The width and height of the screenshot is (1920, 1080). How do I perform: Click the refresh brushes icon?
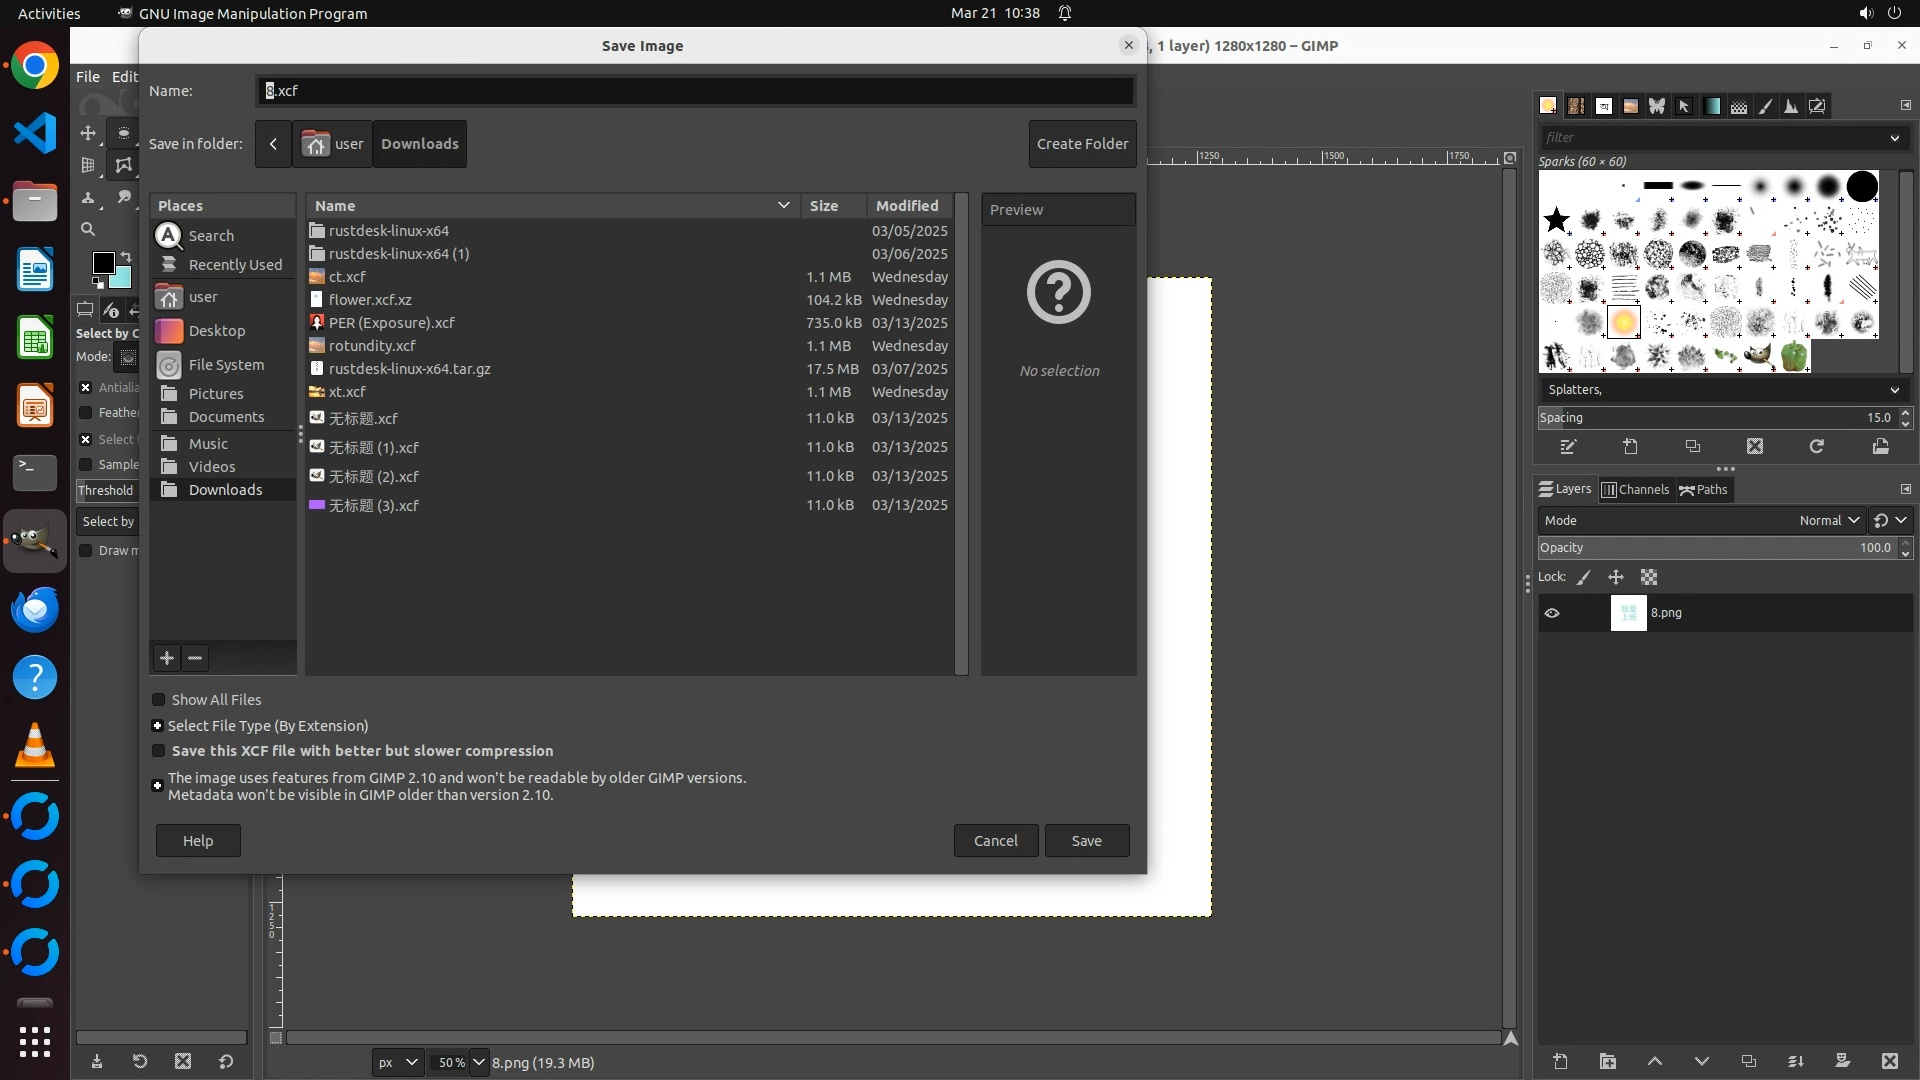[1816, 447]
